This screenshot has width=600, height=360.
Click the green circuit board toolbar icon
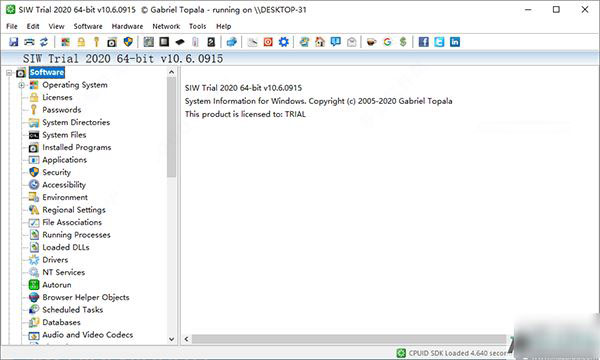coord(148,42)
